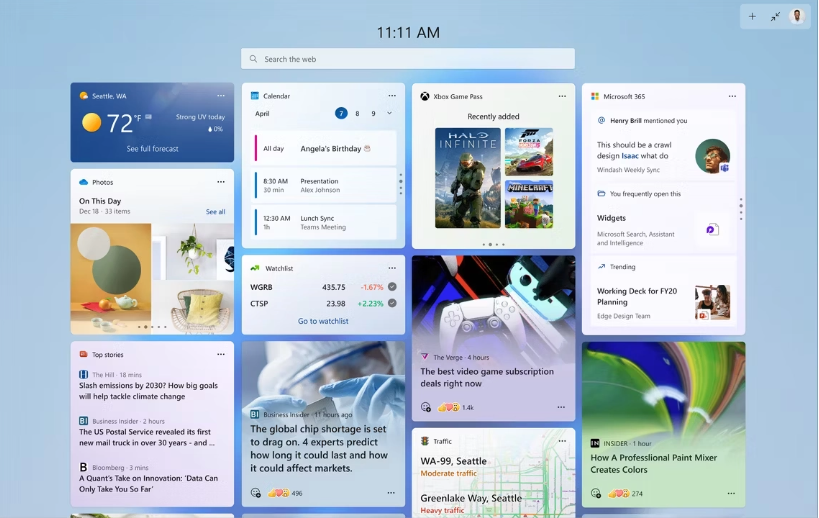React to the chip shortage article
The width and height of the screenshot is (819, 518).
coord(255,493)
